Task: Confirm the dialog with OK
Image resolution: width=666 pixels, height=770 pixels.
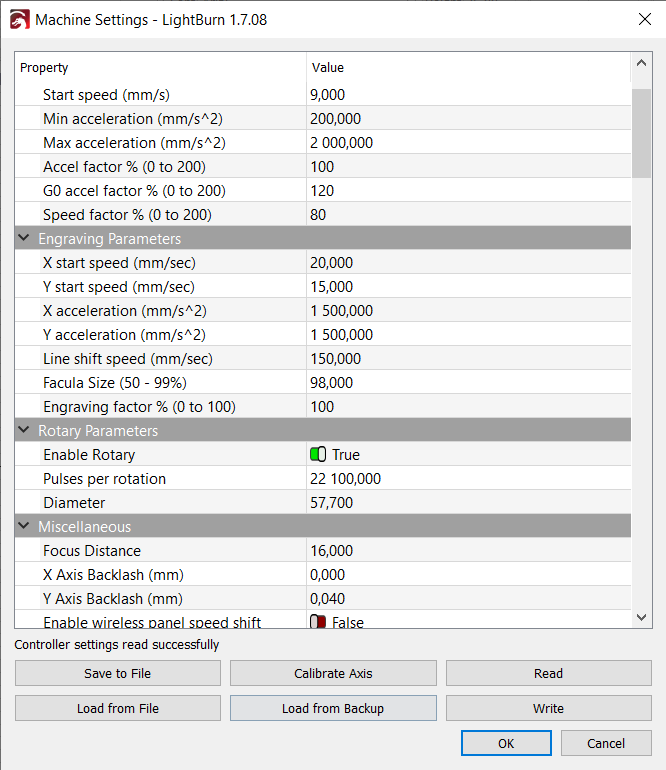Action: [x=506, y=743]
